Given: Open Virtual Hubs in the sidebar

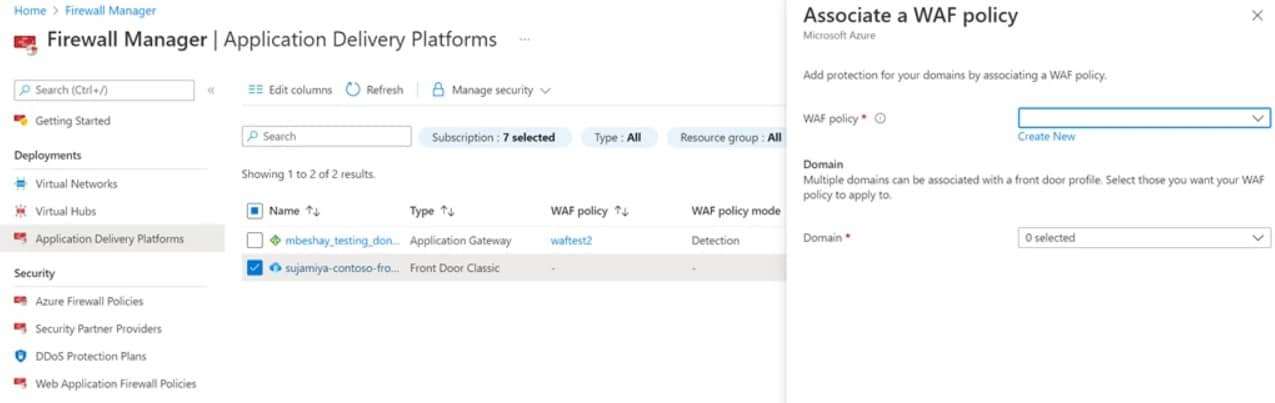Looking at the screenshot, I should click(x=66, y=211).
